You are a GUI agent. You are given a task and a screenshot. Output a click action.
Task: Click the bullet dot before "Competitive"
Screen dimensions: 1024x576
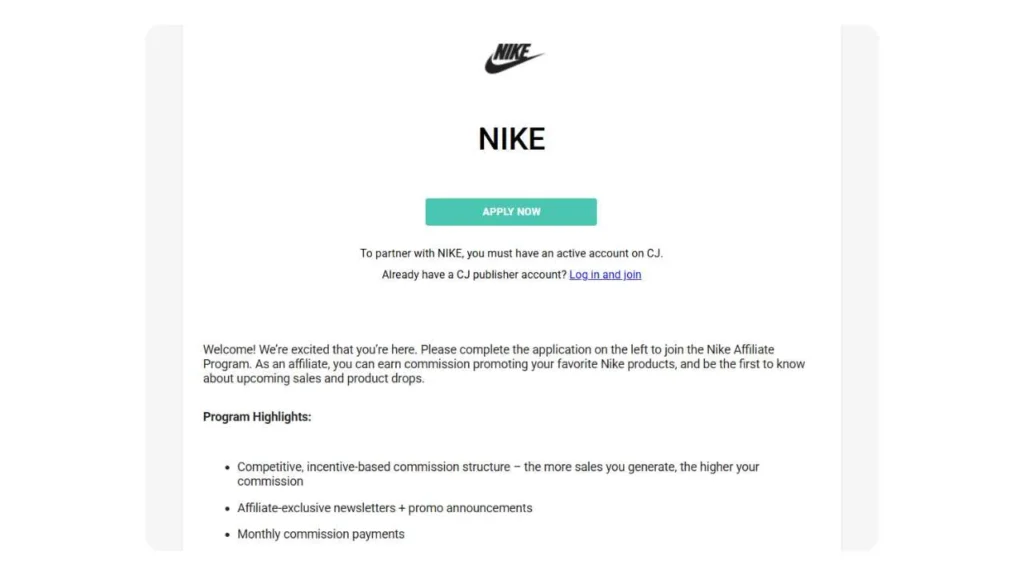(x=226, y=468)
